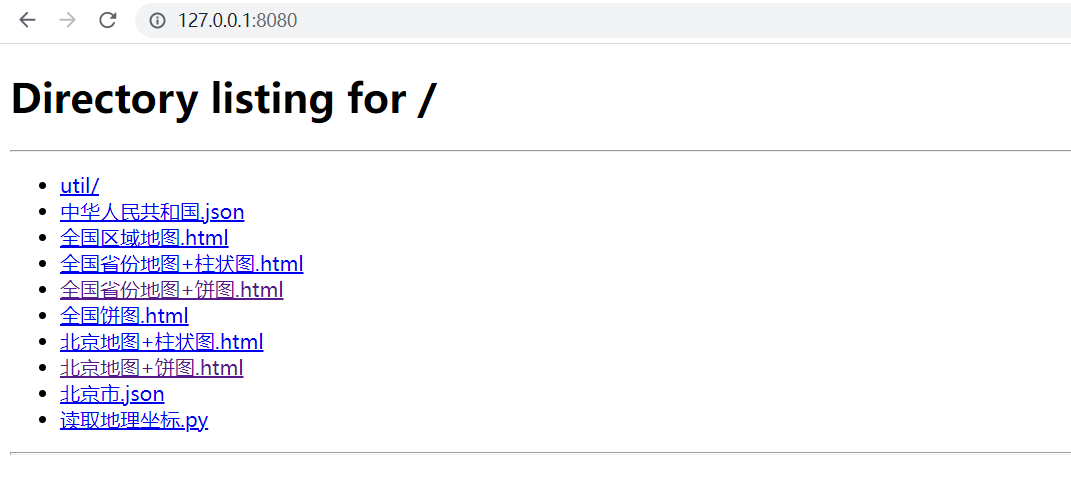The width and height of the screenshot is (1071, 487).
Task: Open 北京地图+柱状图.html link
Action: [162, 342]
